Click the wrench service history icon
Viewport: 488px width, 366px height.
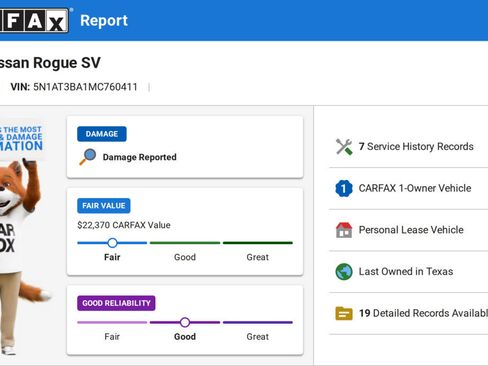pyautogui.click(x=344, y=147)
